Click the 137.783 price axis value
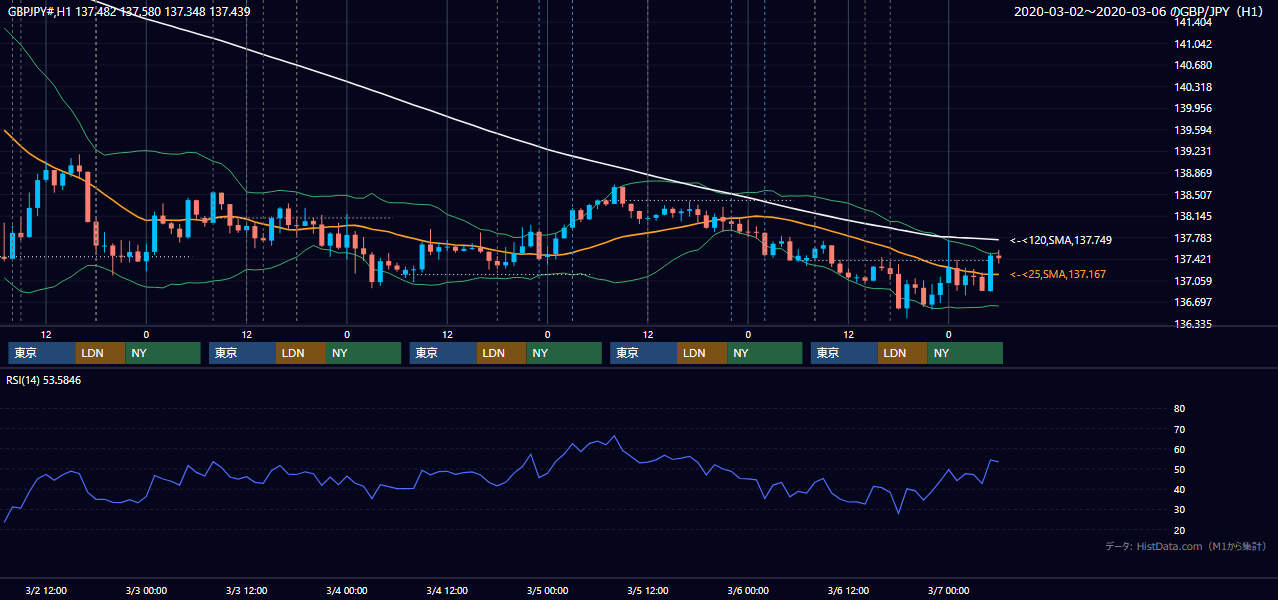This screenshot has height=600, width=1278. pyautogui.click(x=1192, y=238)
